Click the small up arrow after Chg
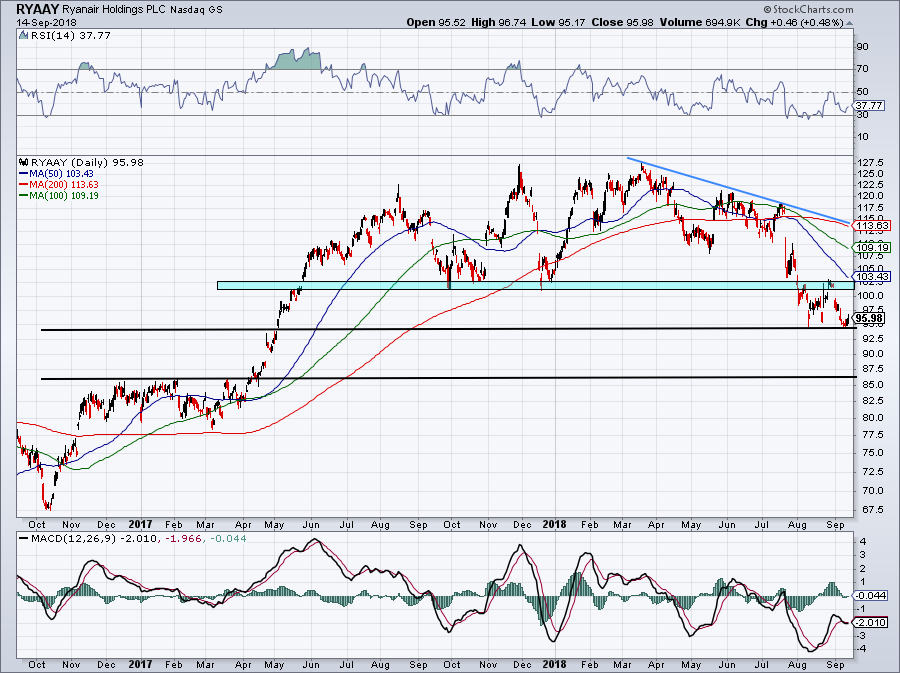 click(x=849, y=24)
